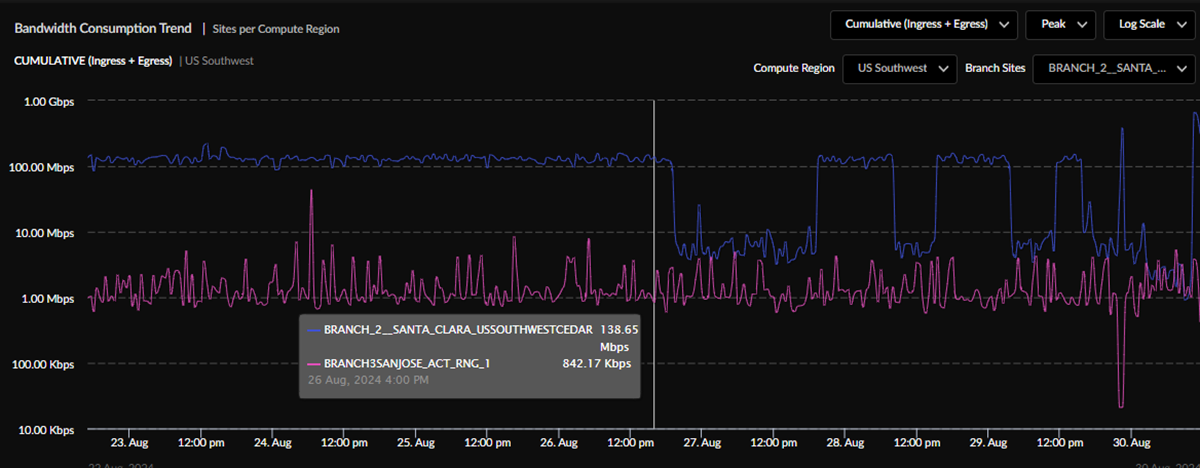Click BRANCH3SANJOSE_ACT_RNG_1 in tooltip
The image size is (1200, 468).
click(407, 364)
